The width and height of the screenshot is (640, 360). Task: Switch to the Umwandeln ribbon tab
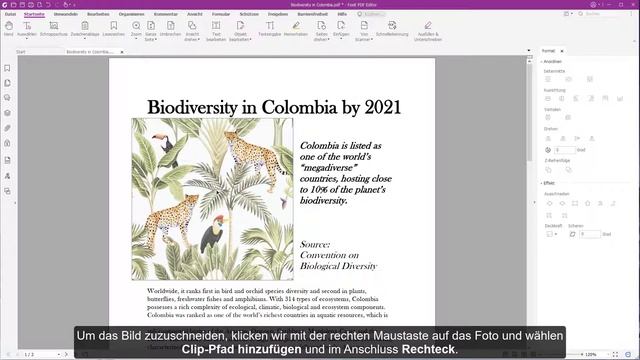[x=66, y=14]
